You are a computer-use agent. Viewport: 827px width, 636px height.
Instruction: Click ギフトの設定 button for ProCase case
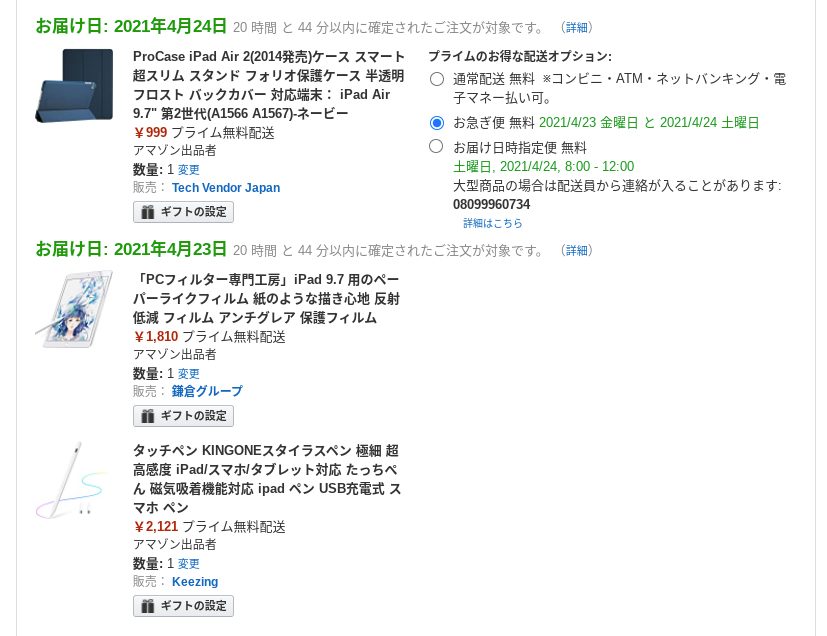[x=184, y=212]
